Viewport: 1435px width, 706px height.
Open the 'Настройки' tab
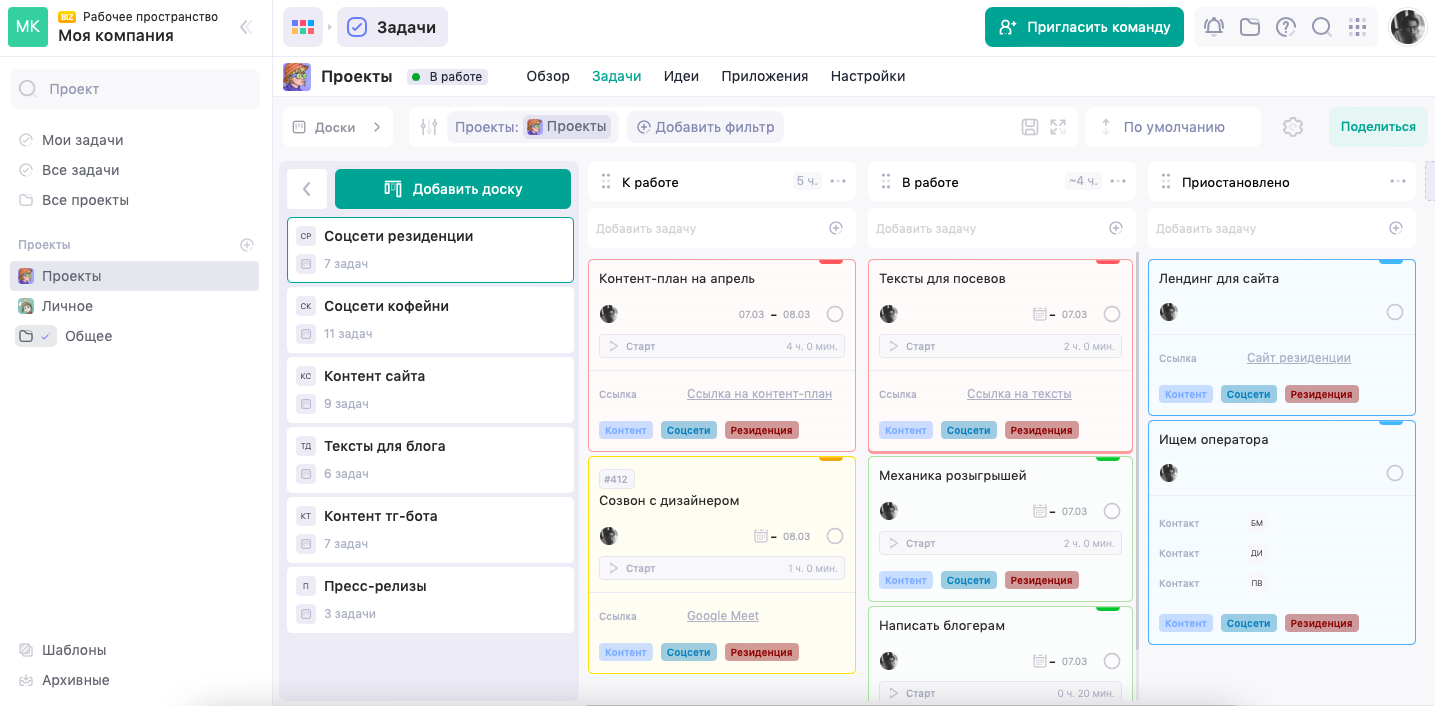click(867, 76)
